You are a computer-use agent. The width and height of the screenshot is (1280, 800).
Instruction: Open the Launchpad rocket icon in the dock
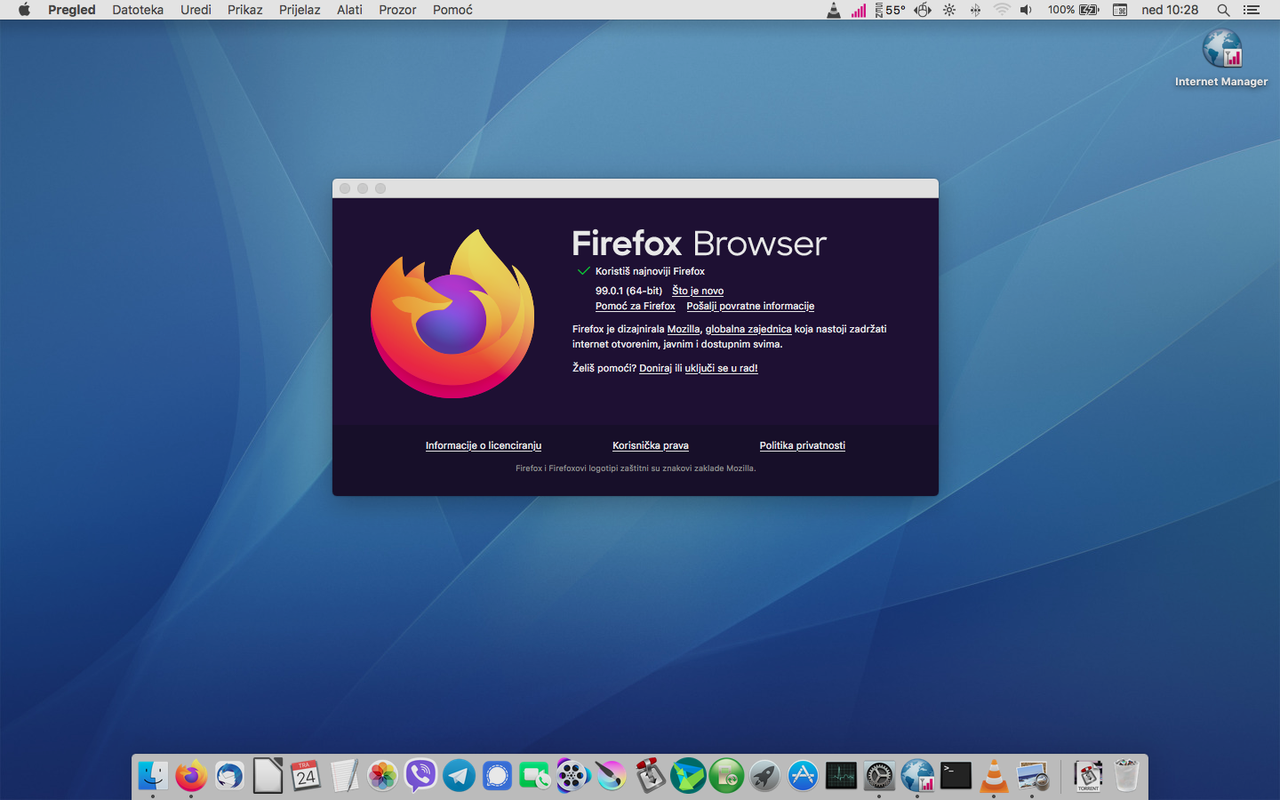tap(765, 775)
